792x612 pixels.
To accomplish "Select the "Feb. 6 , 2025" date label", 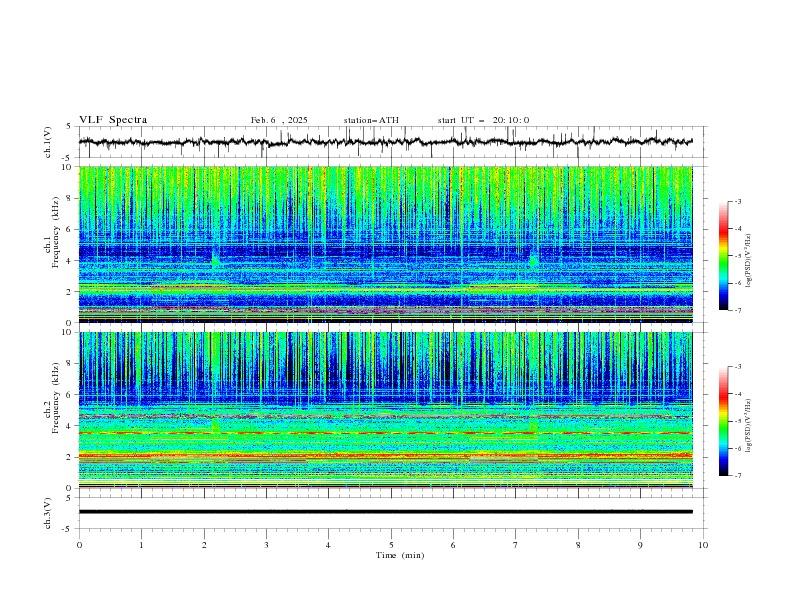I will (279, 120).
